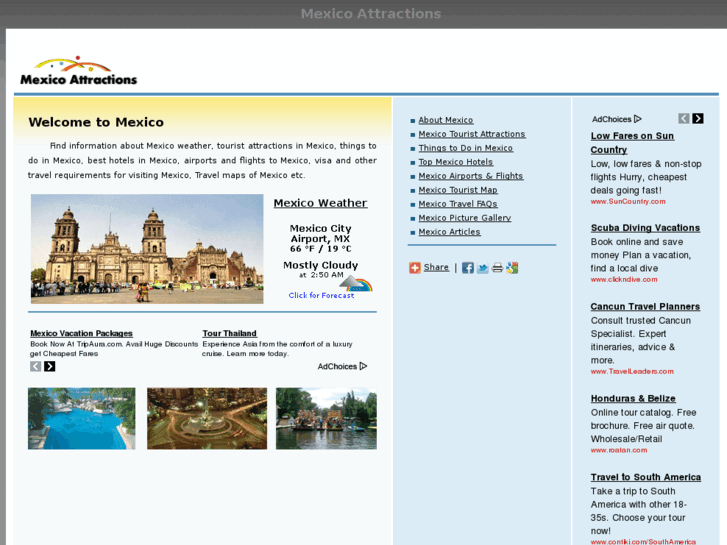
Task: Open Honduras & Belize ad
Action: 633,398
